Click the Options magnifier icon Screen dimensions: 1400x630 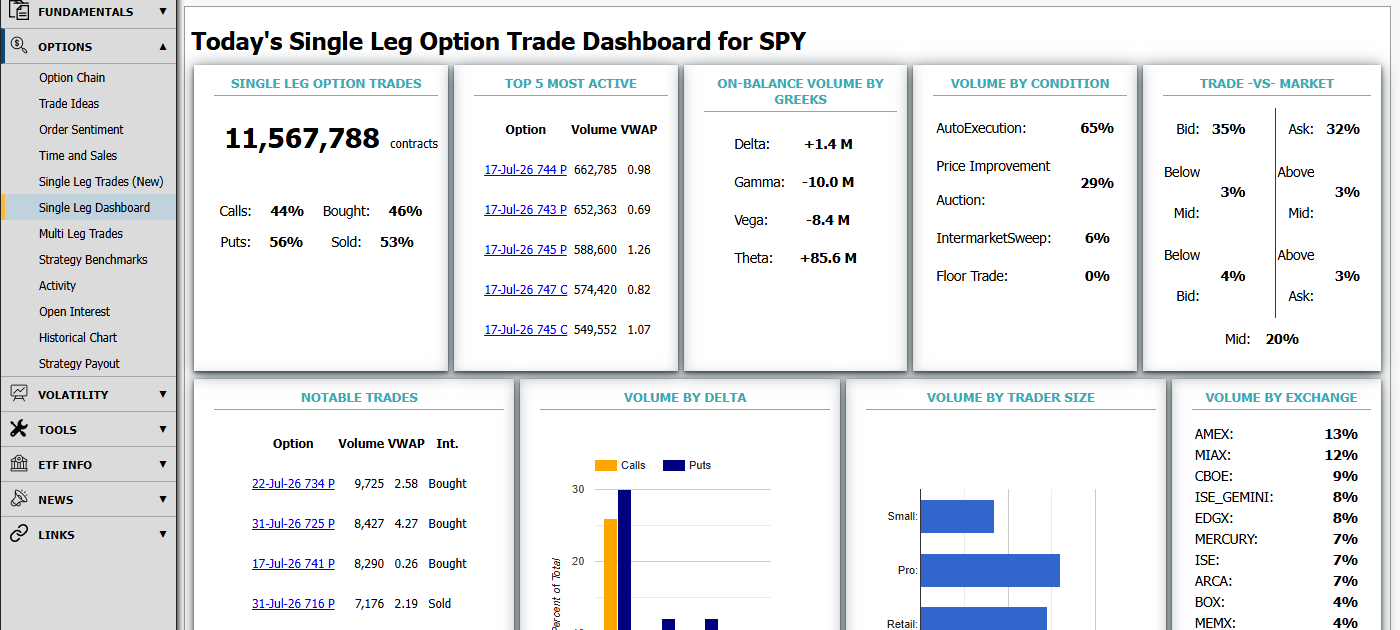(18, 46)
